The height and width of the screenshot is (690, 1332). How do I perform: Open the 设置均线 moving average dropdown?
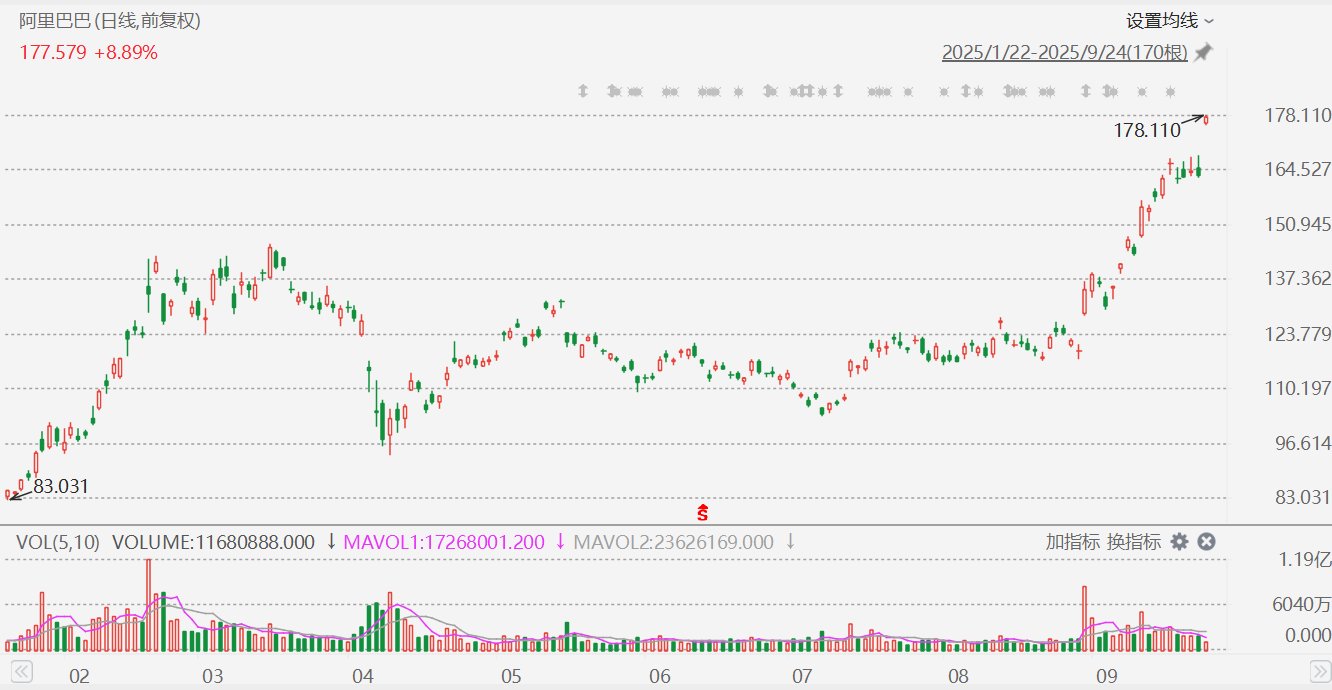pyautogui.click(x=1170, y=21)
